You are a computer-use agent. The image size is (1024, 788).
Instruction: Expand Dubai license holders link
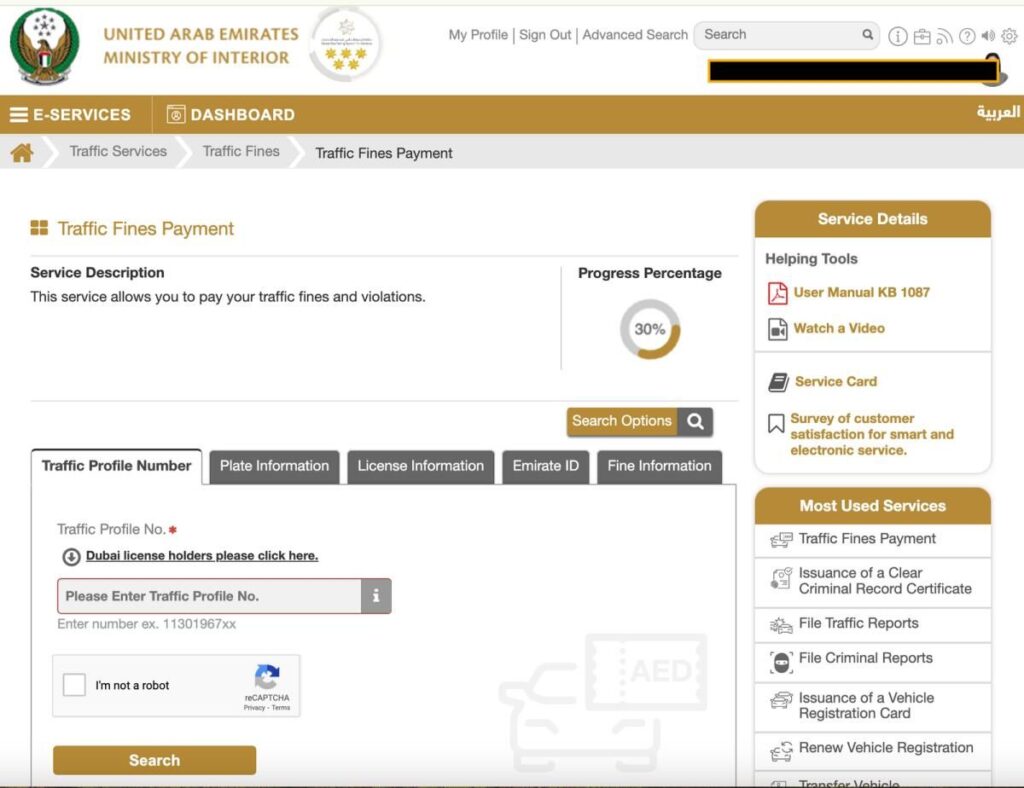tap(201, 556)
